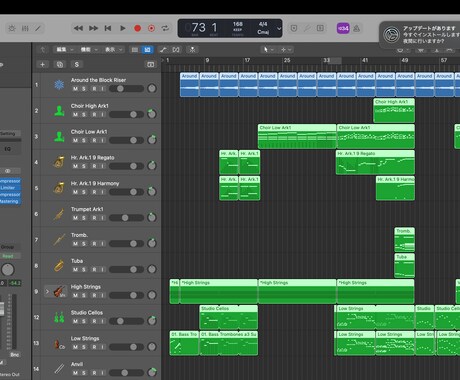This screenshot has height=380, width=460.
Task: Click the 4/4 time signature in LCD
Action: (x=263, y=24)
